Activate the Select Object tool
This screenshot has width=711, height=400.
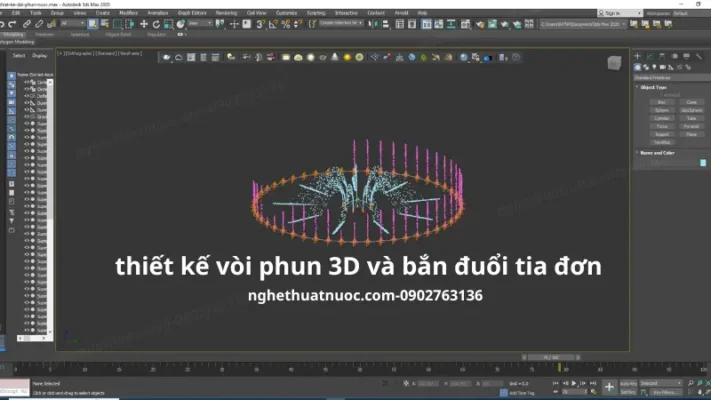click(x=93, y=24)
